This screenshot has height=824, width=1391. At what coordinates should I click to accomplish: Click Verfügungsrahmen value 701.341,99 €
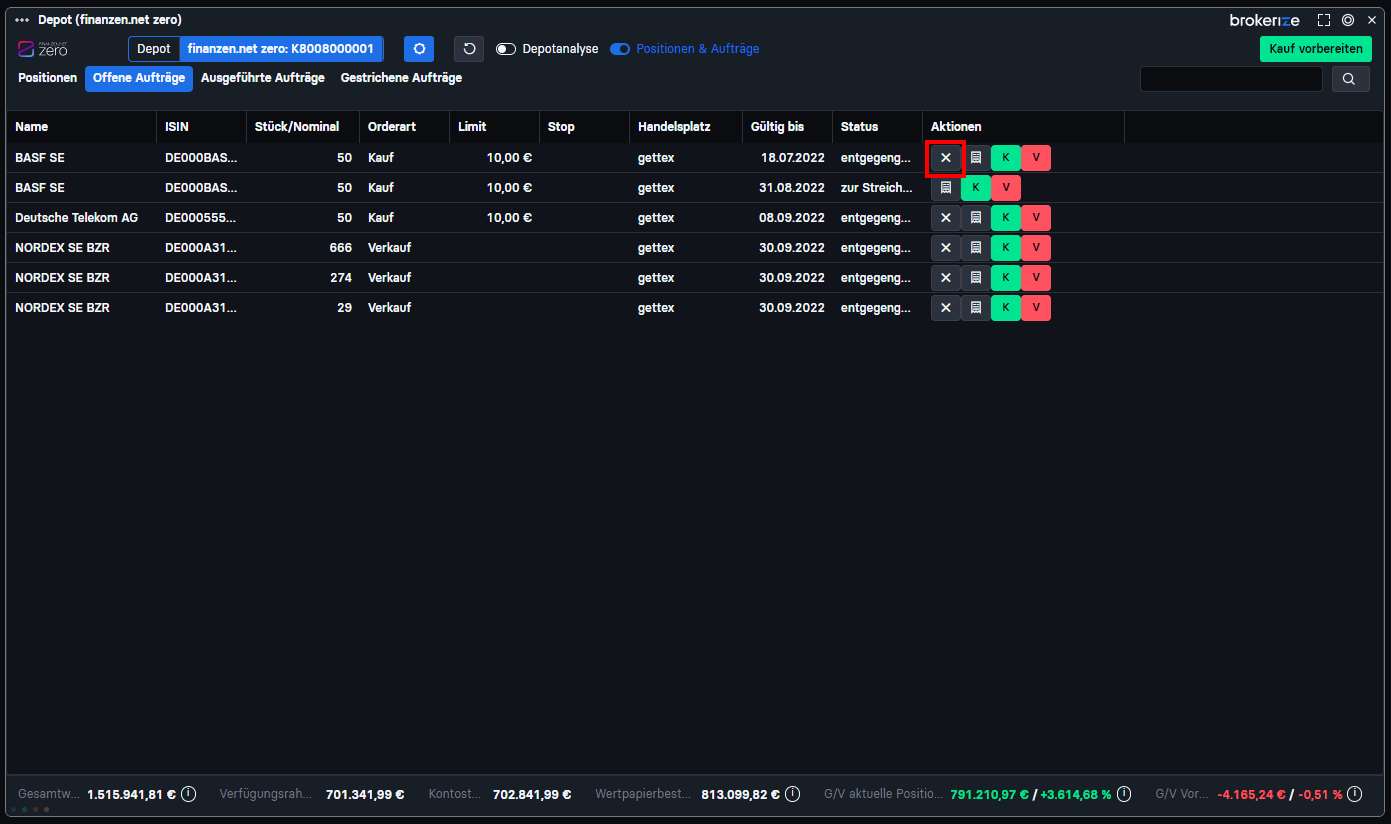pyautogui.click(x=365, y=795)
